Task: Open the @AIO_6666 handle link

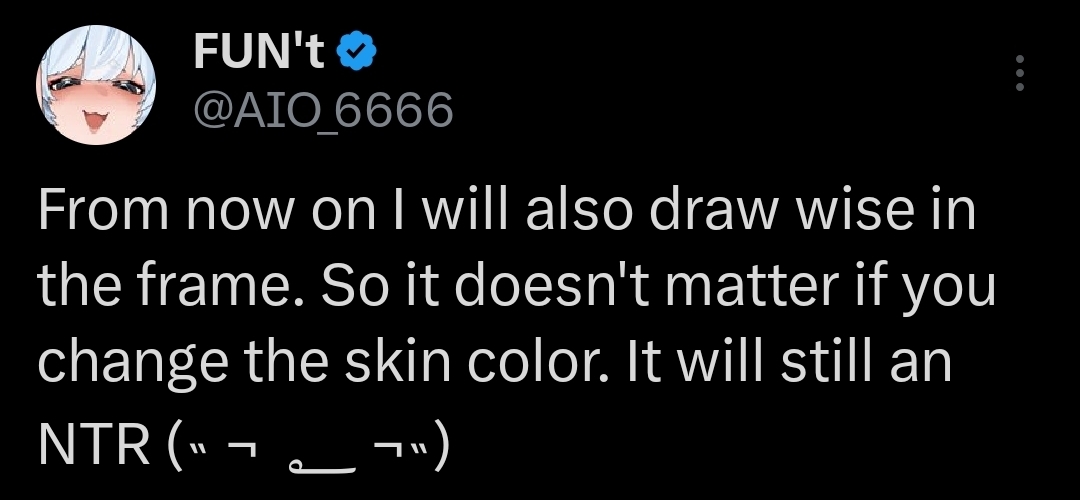Action: 322,108
